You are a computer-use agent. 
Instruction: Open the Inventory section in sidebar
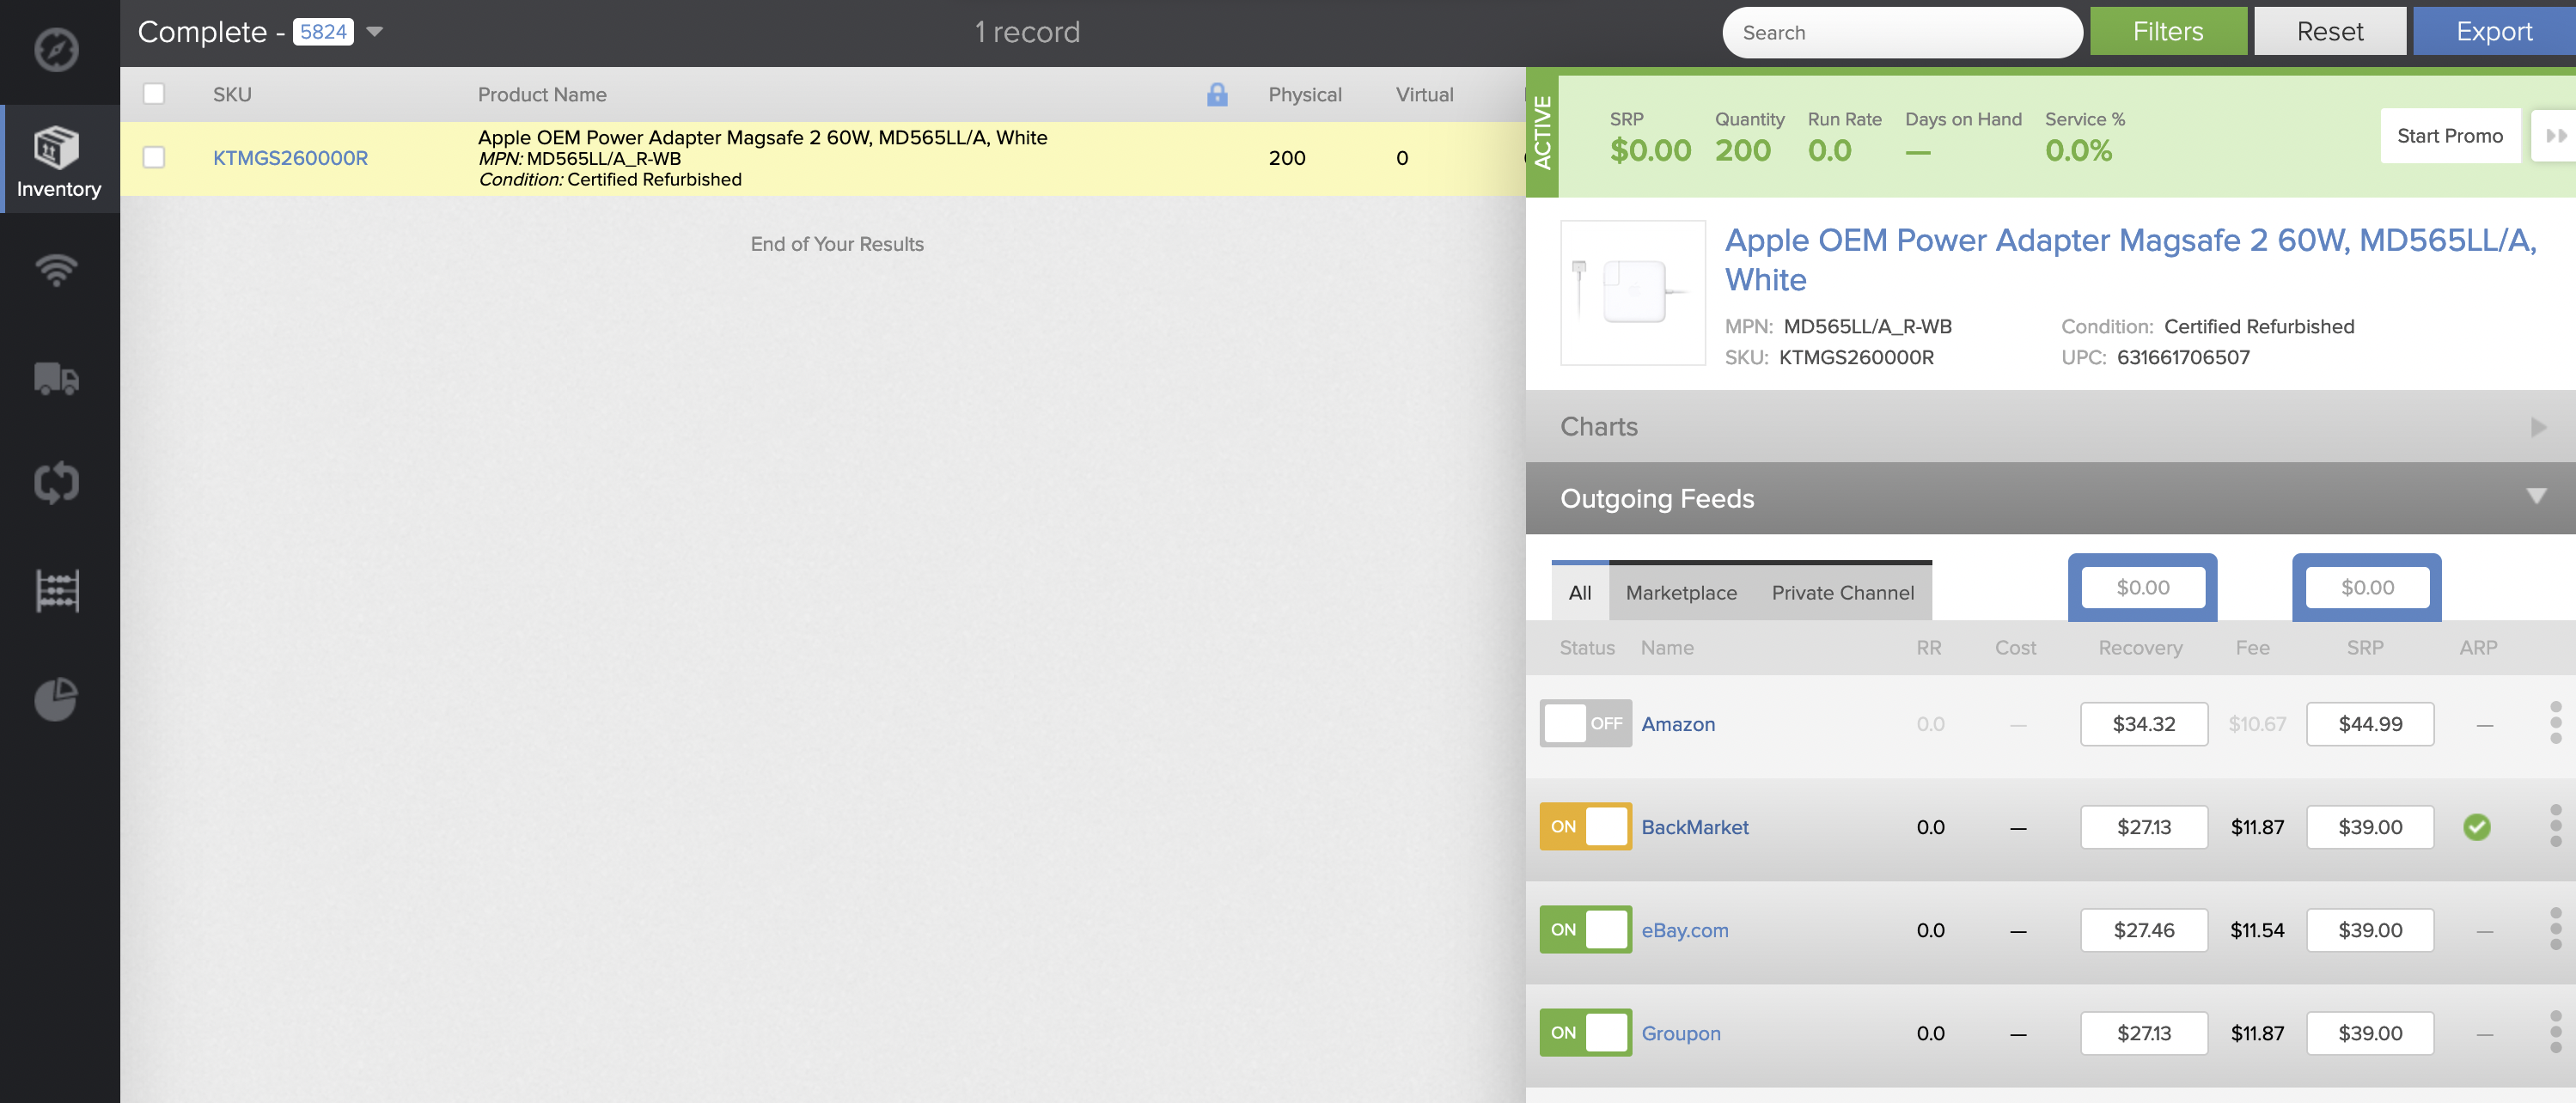pyautogui.click(x=59, y=160)
